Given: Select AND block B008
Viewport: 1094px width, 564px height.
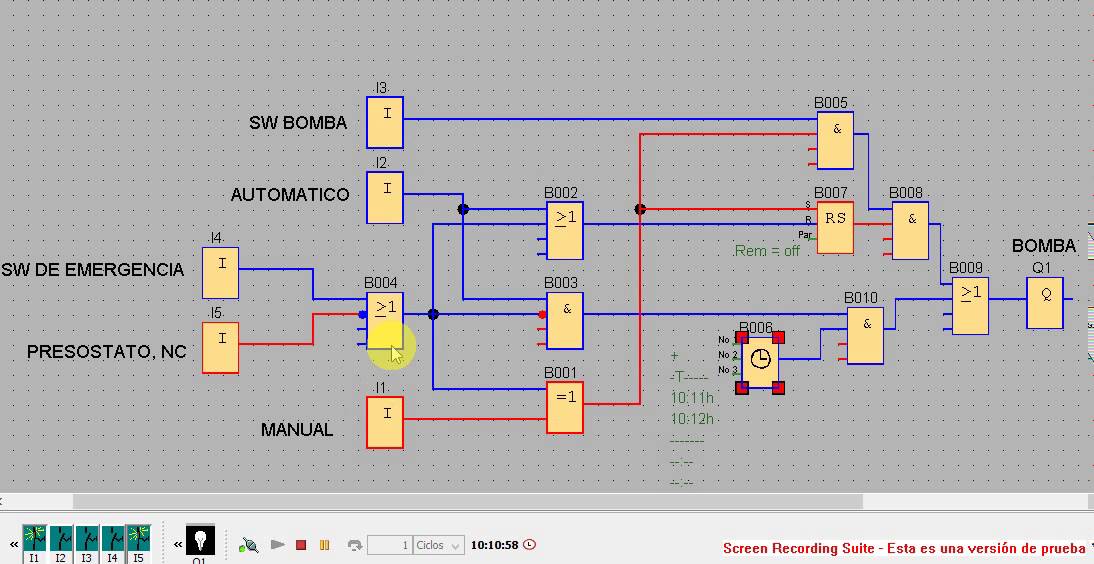Looking at the screenshot, I should 910,231.
